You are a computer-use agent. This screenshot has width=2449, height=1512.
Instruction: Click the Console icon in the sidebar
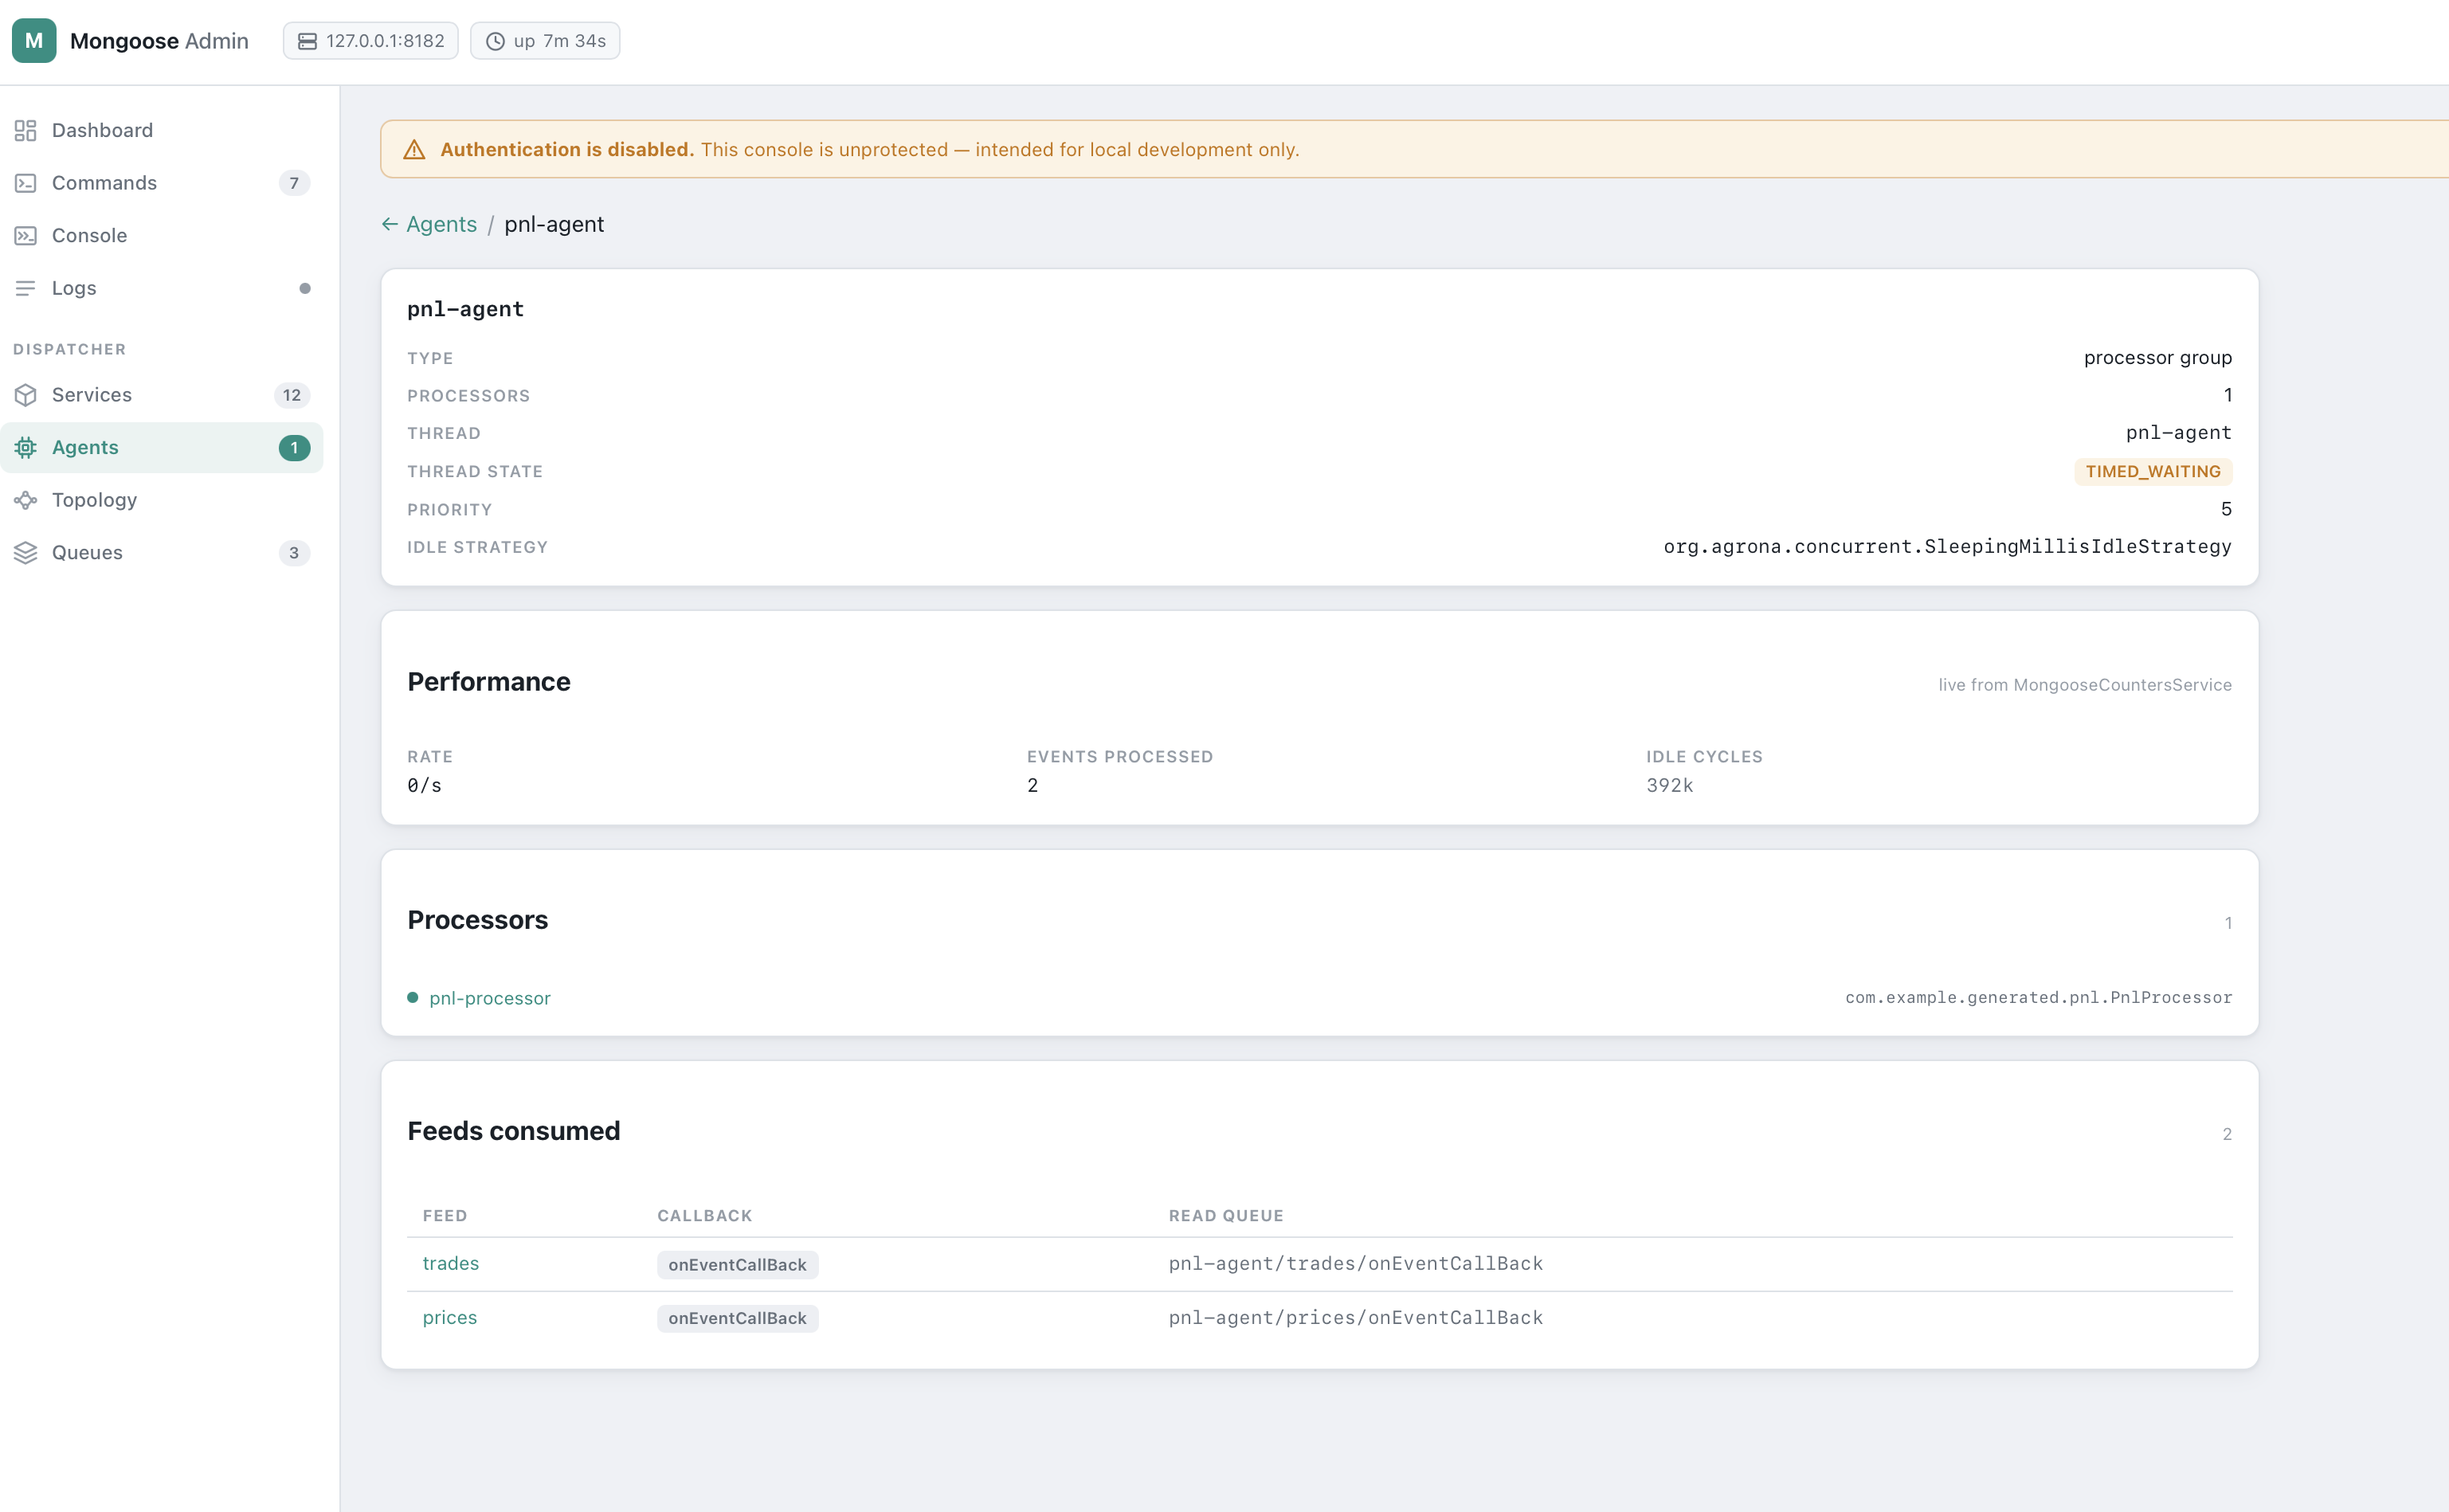coord(26,236)
